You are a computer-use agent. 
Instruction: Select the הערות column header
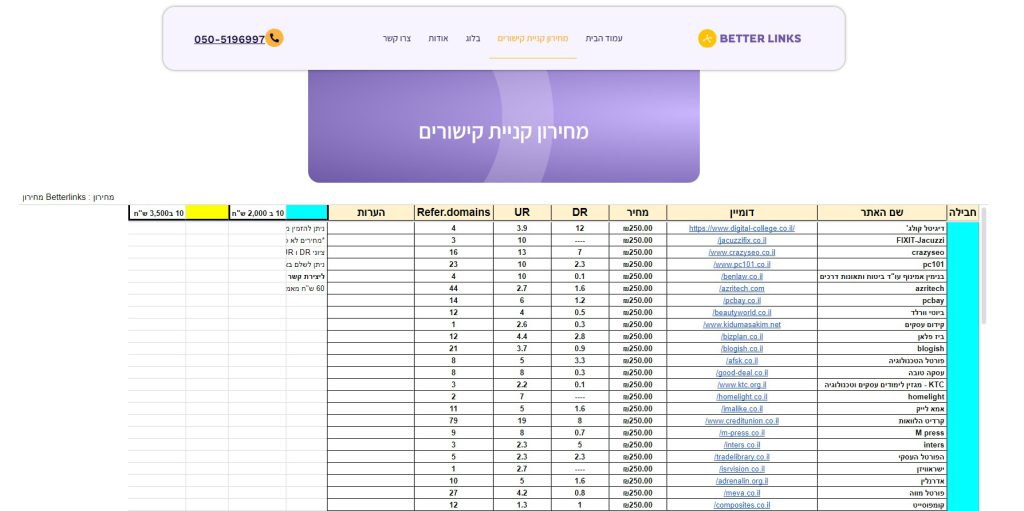point(370,213)
